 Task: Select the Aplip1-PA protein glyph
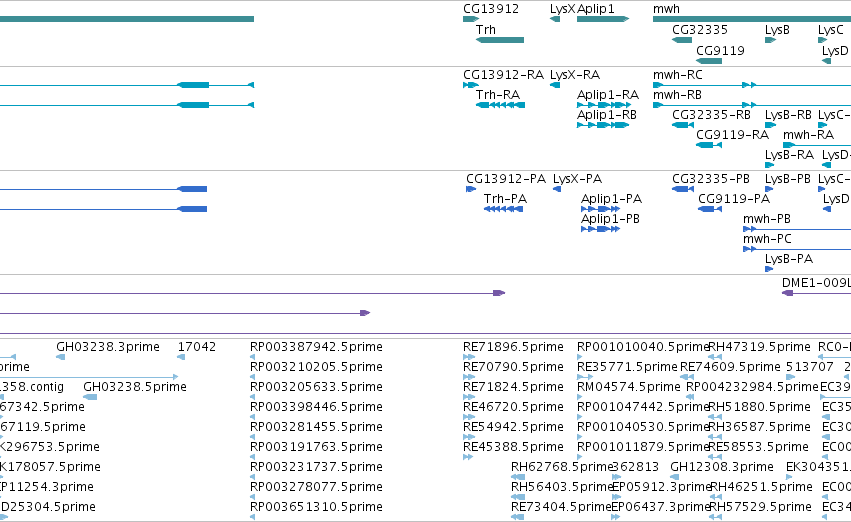pyautogui.click(x=600, y=209)
